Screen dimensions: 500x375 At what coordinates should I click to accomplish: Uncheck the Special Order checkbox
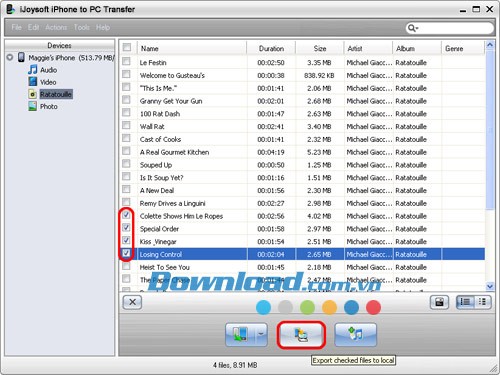coord(126,228)
